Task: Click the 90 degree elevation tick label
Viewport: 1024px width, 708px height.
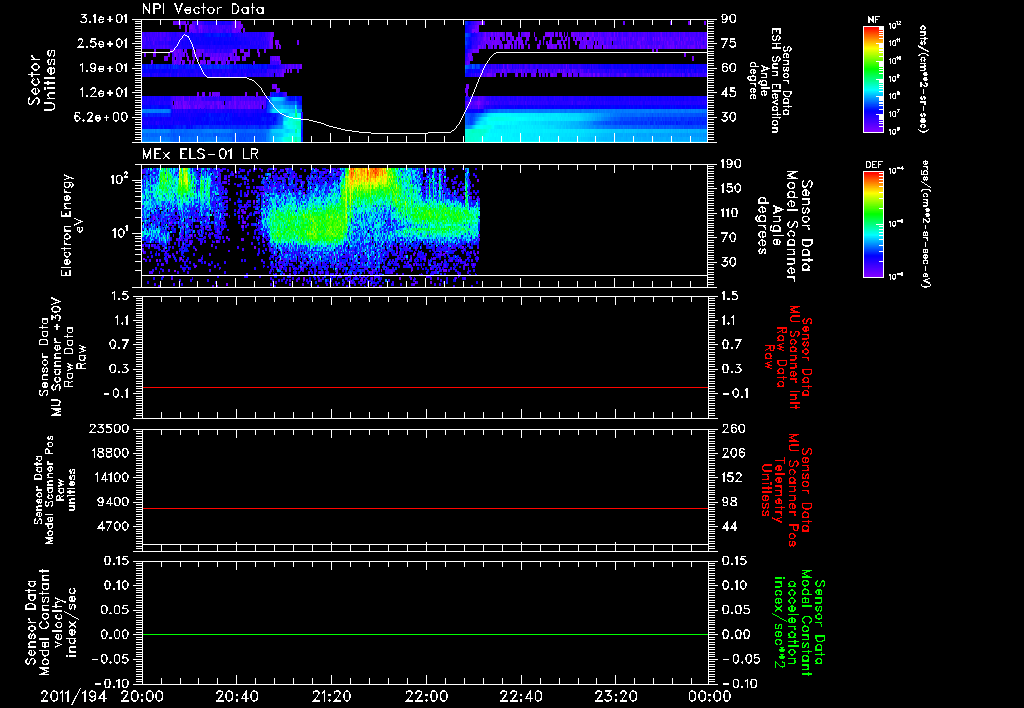Action: (x=729, y=19)
